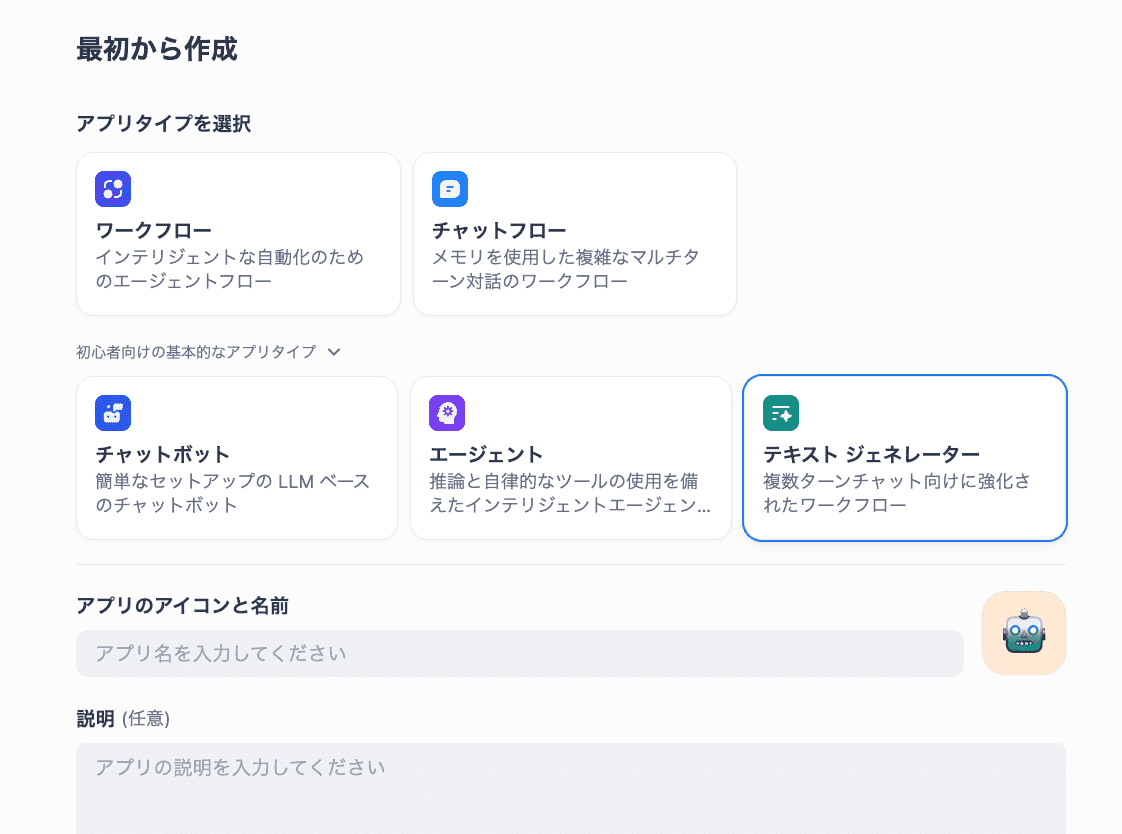Click the green Text Generator (テキスト ジェネレーター) icon
The image size is (1122, 834).
click(781, 413)
